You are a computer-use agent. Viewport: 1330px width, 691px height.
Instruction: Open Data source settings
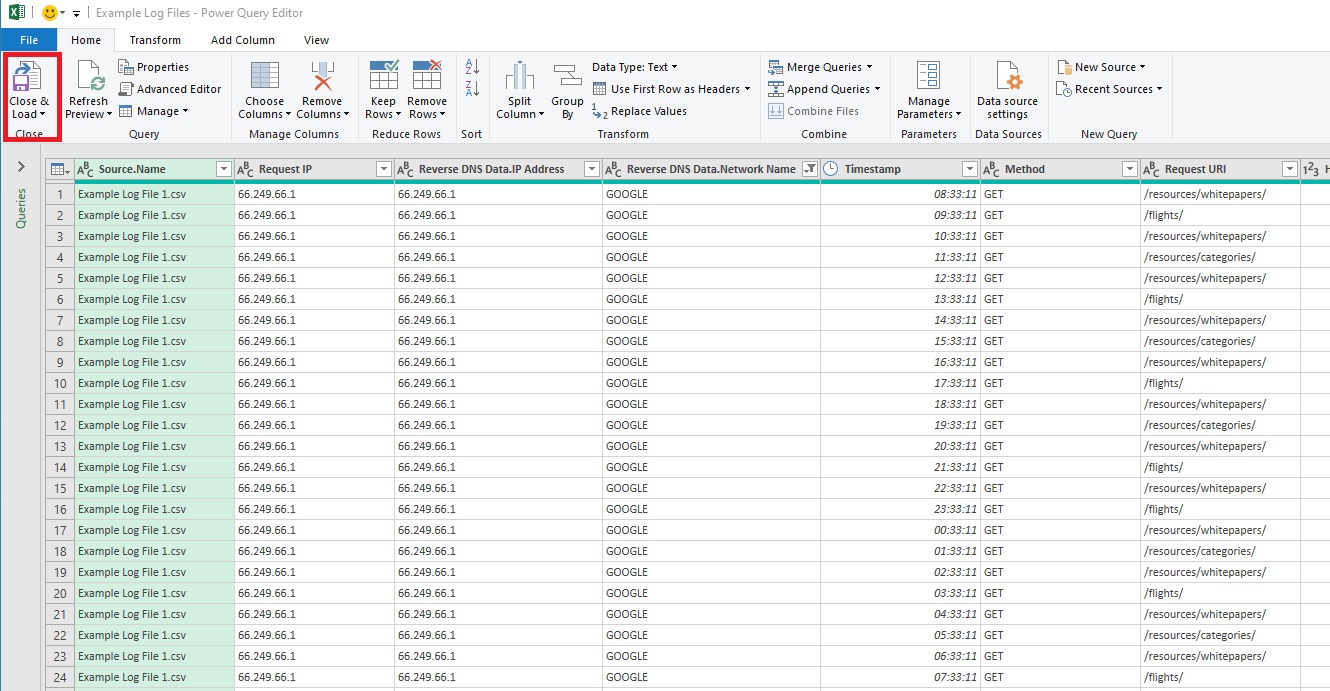coord(1007,90)
